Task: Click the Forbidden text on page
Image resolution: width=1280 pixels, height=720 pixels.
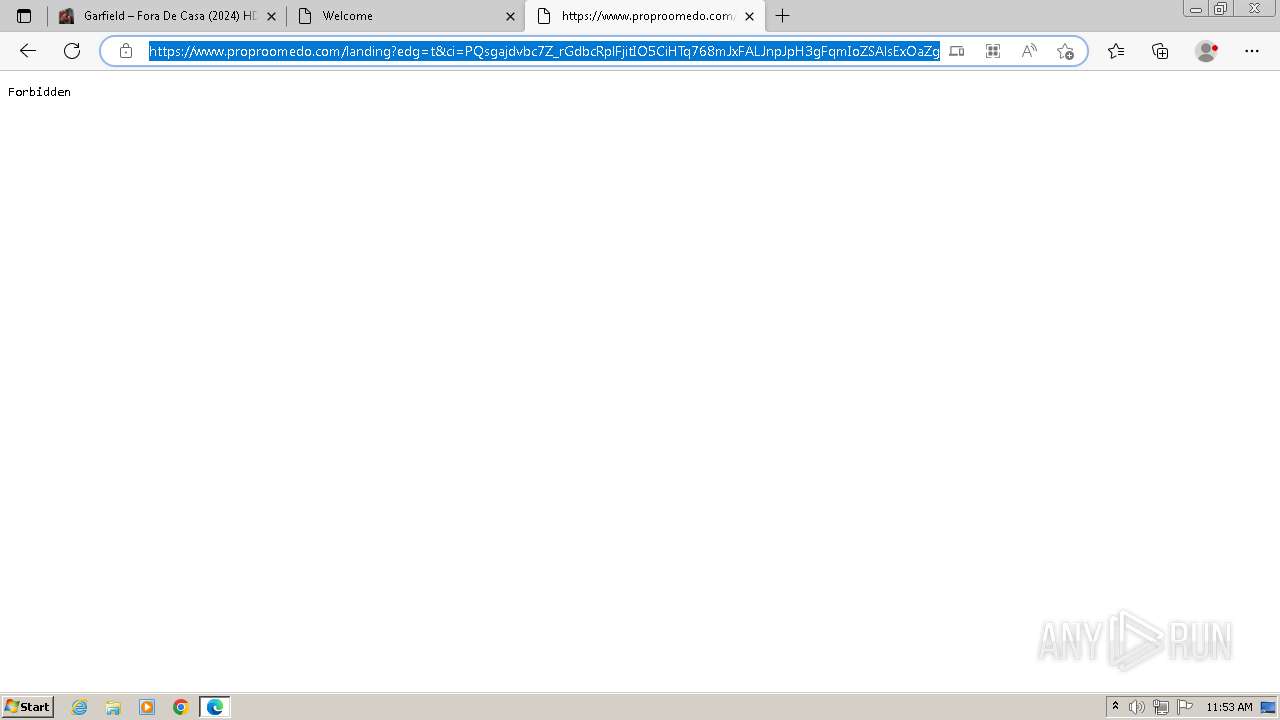Action: pos(39,92)
